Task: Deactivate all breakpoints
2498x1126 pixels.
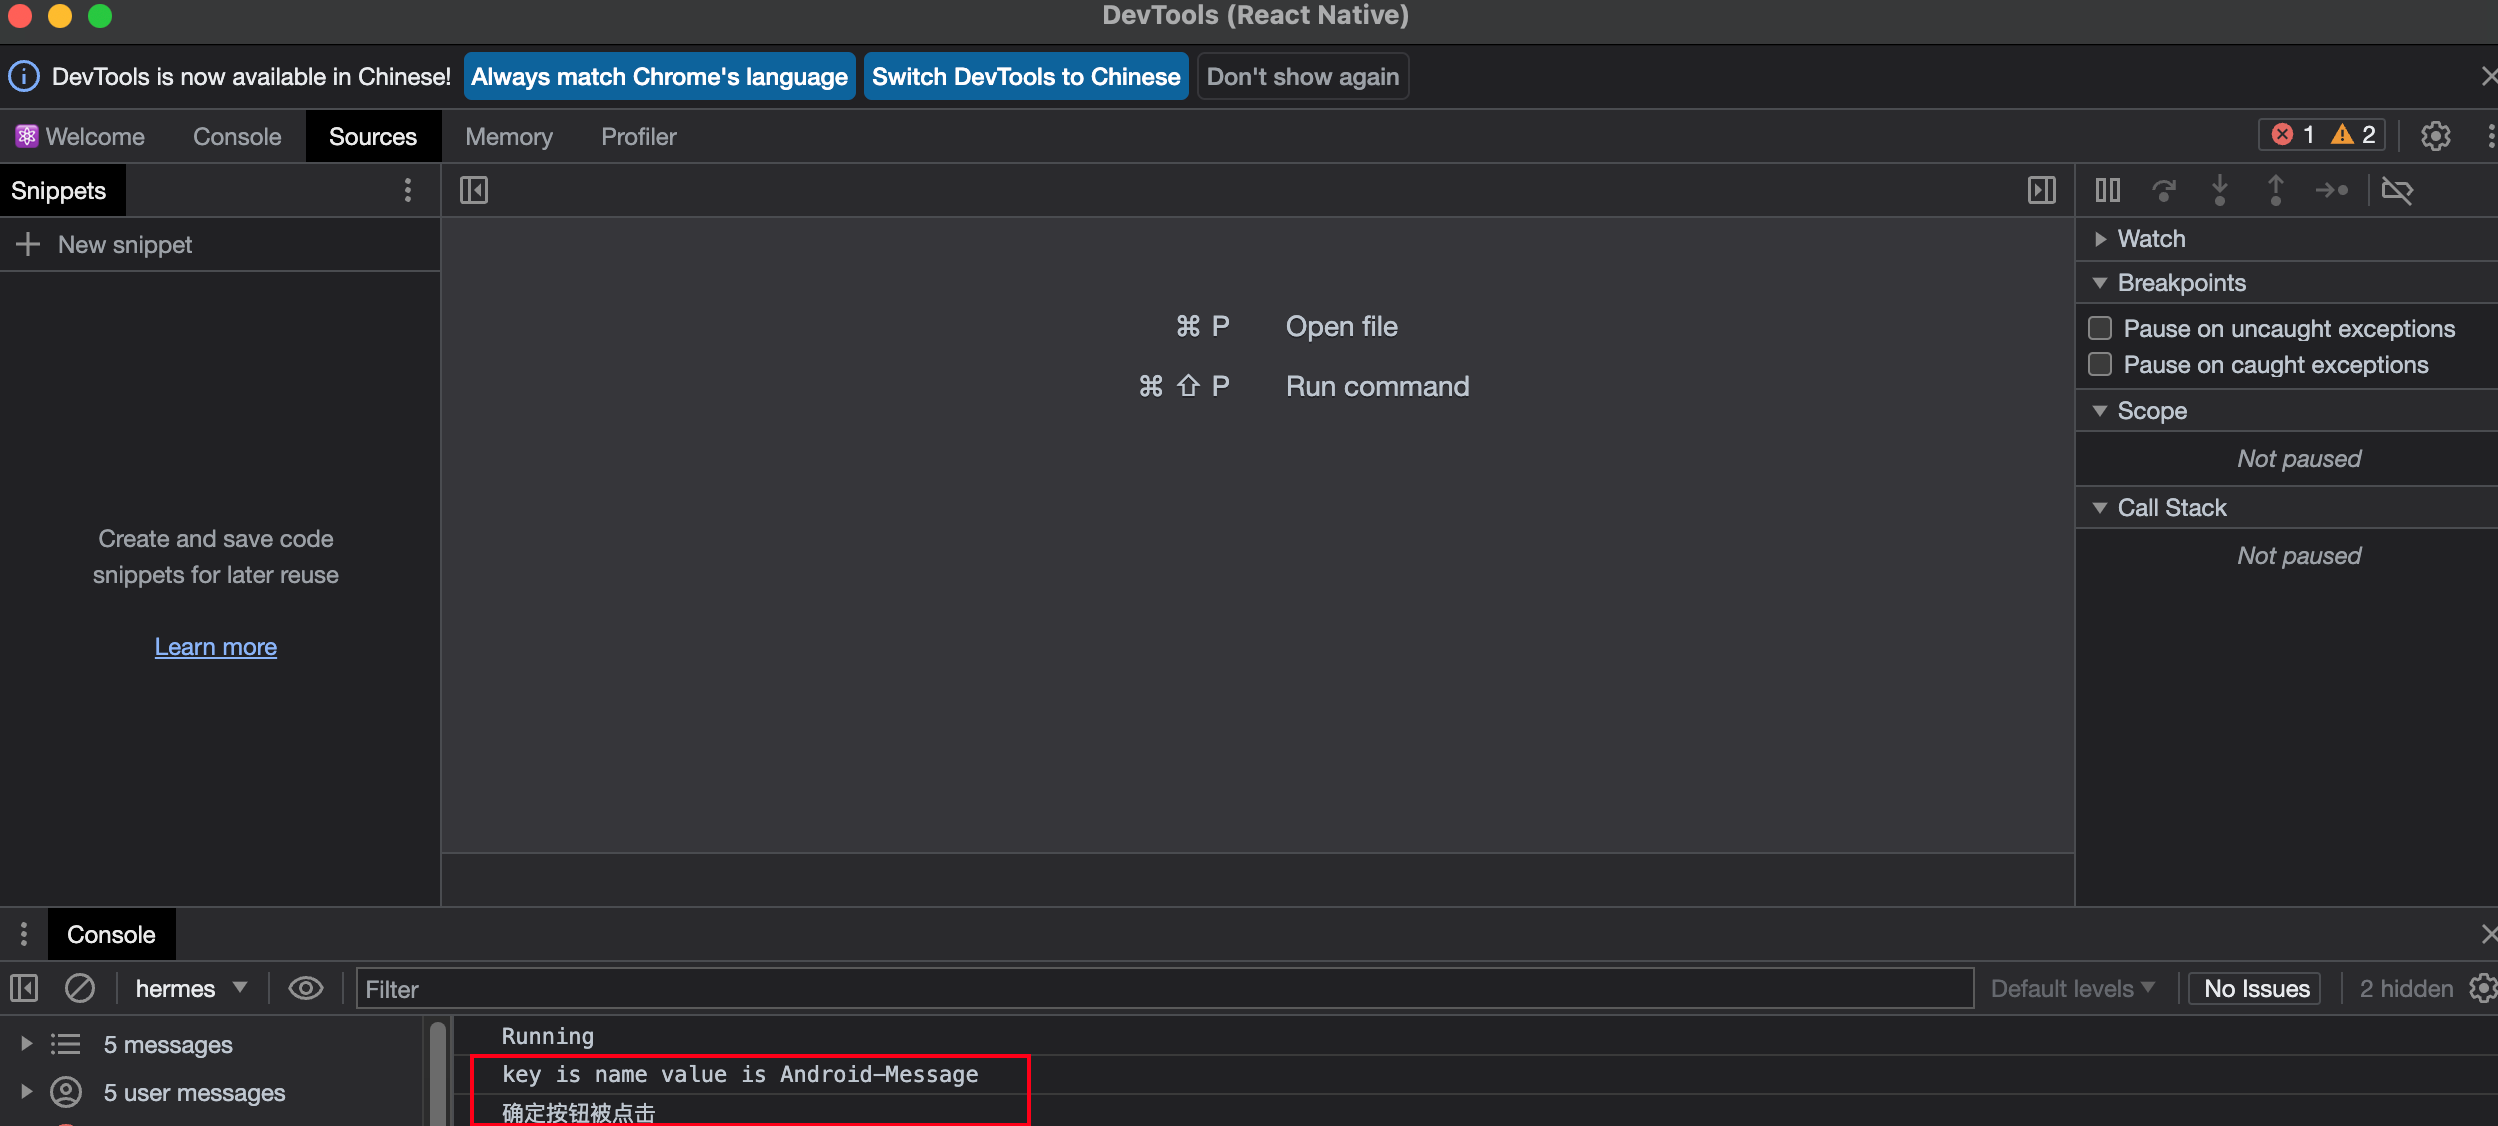Action: click(2399, 190)
